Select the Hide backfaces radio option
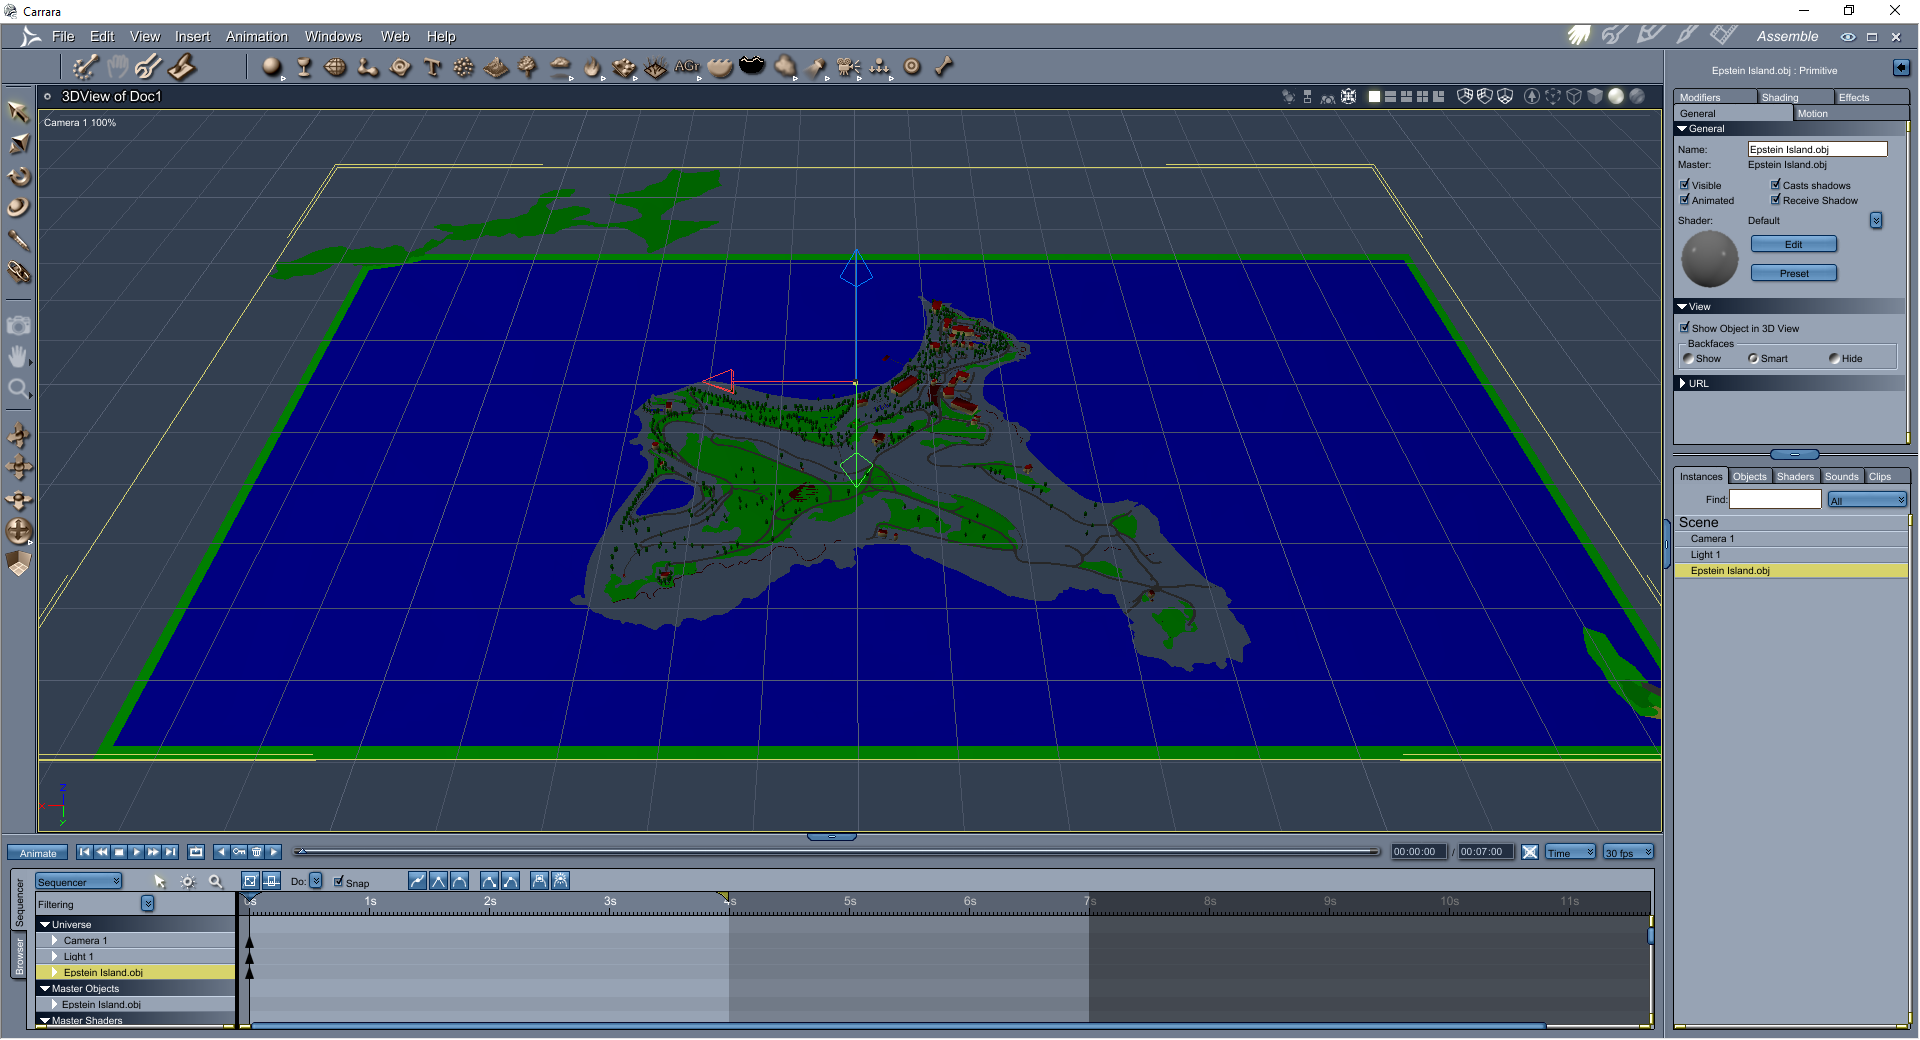 pyautogui.click(x=1834, y=358)
